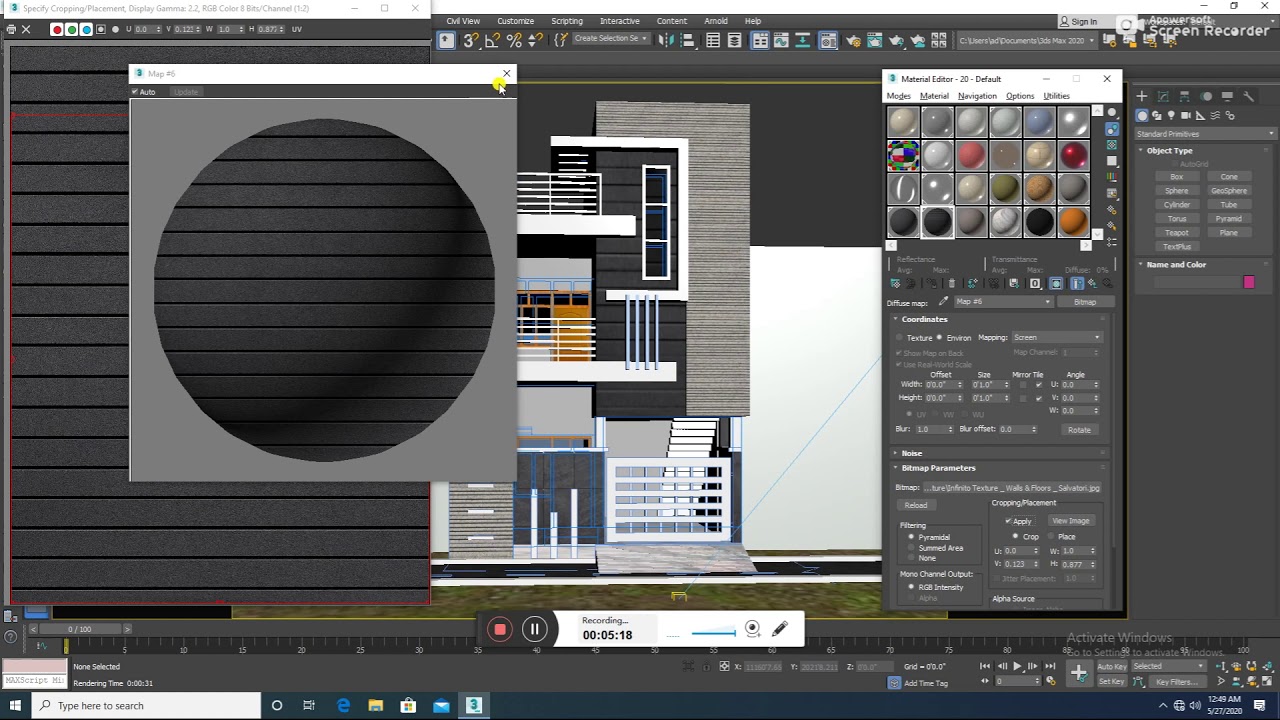Open Mapping Screen dropdown
The width and height of the screenshot is (1280, 720).
[x=1056, y=338]
